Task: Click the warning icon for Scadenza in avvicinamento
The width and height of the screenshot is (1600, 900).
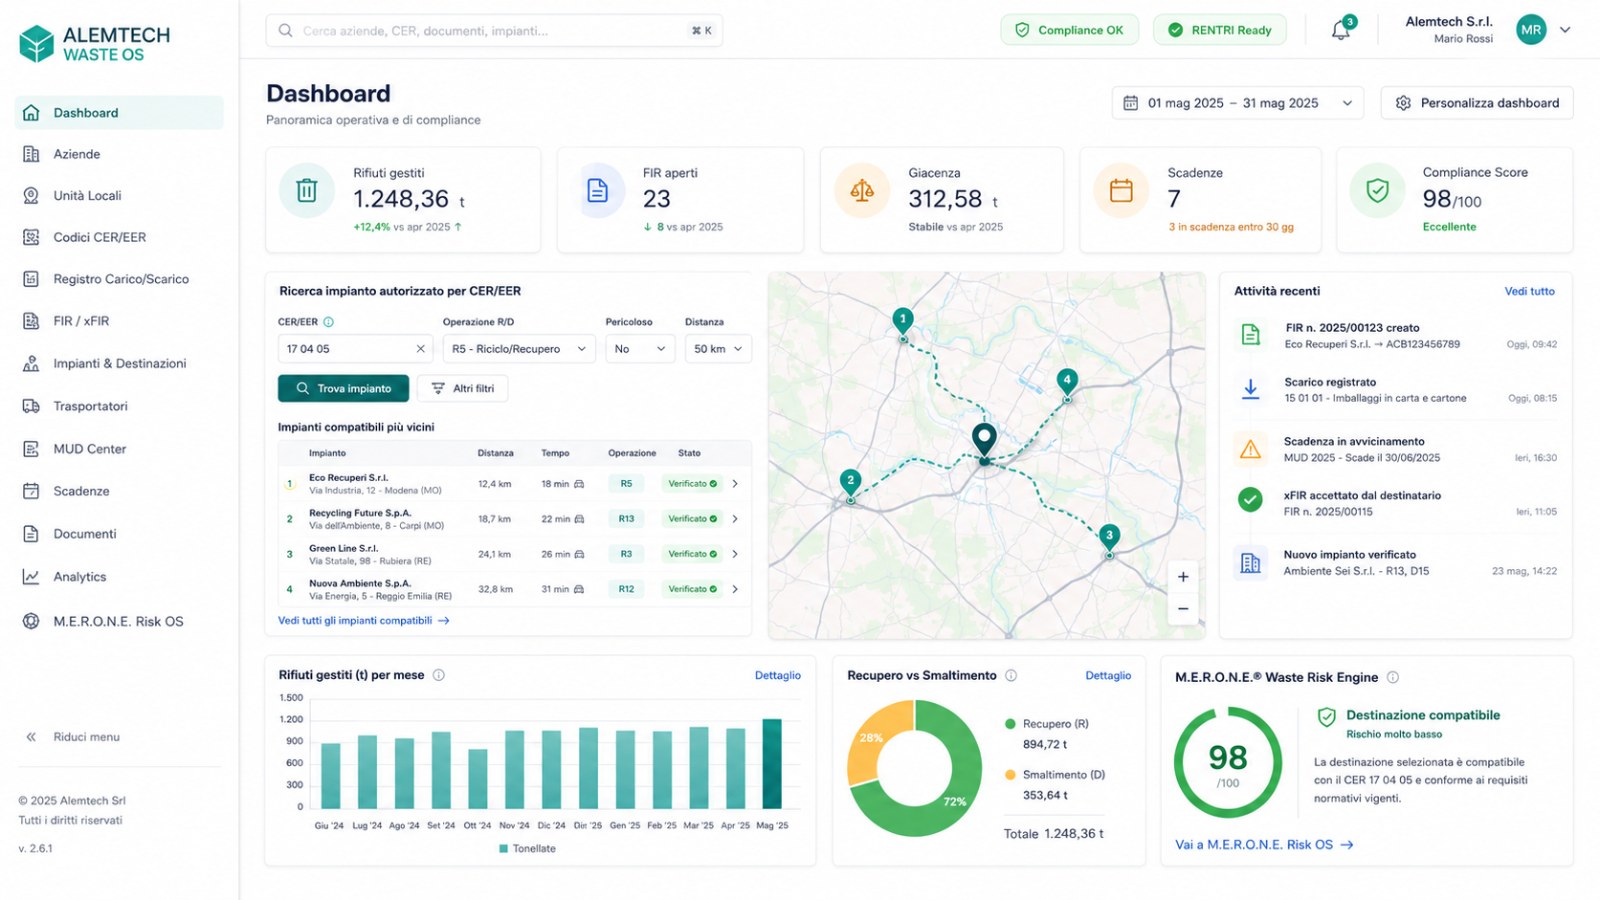Action: pos(1250,449)
